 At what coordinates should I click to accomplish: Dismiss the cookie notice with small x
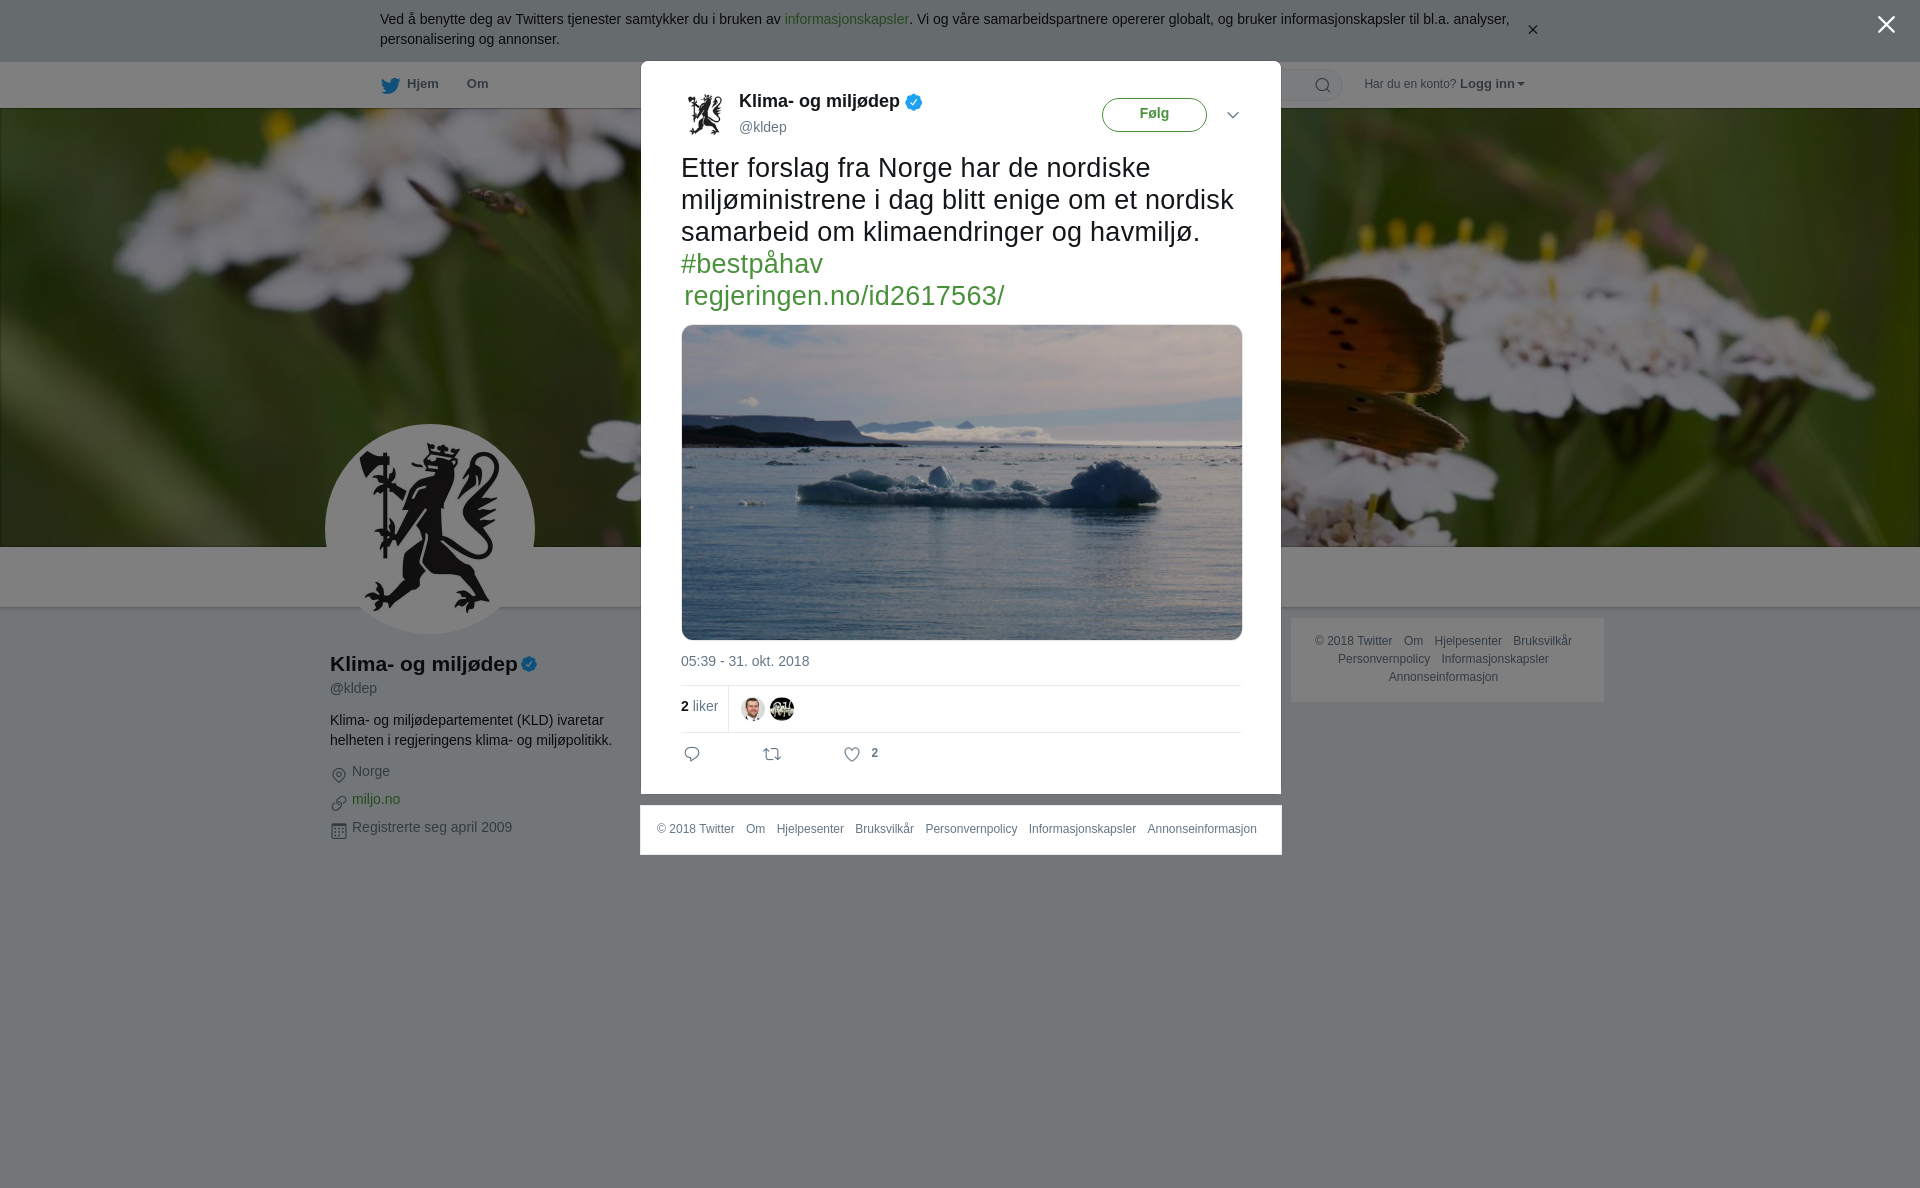[x=1532, y=30]
